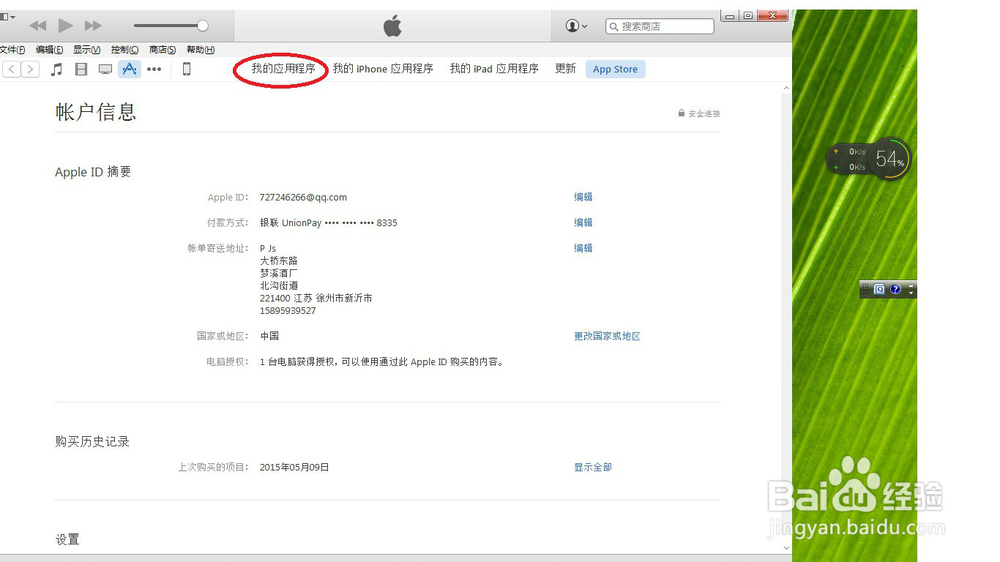Select the Apps library icon
The width and height of the screenshot is (1000, 562).
[x=129, y=69]
